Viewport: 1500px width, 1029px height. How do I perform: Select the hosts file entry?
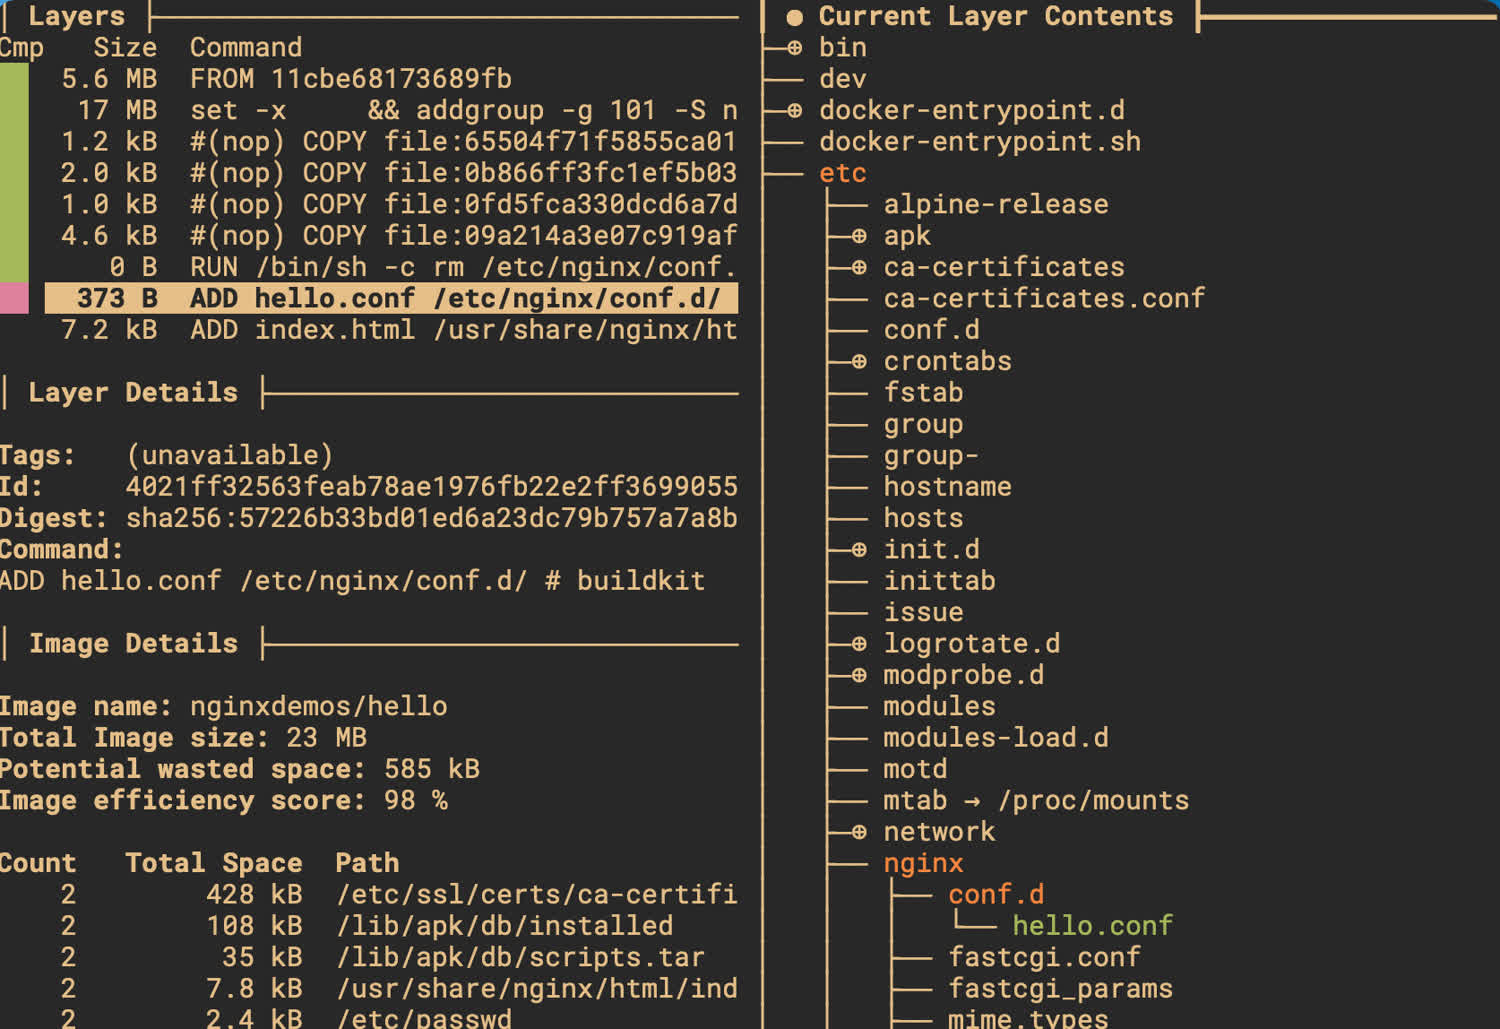coord(923,518)
